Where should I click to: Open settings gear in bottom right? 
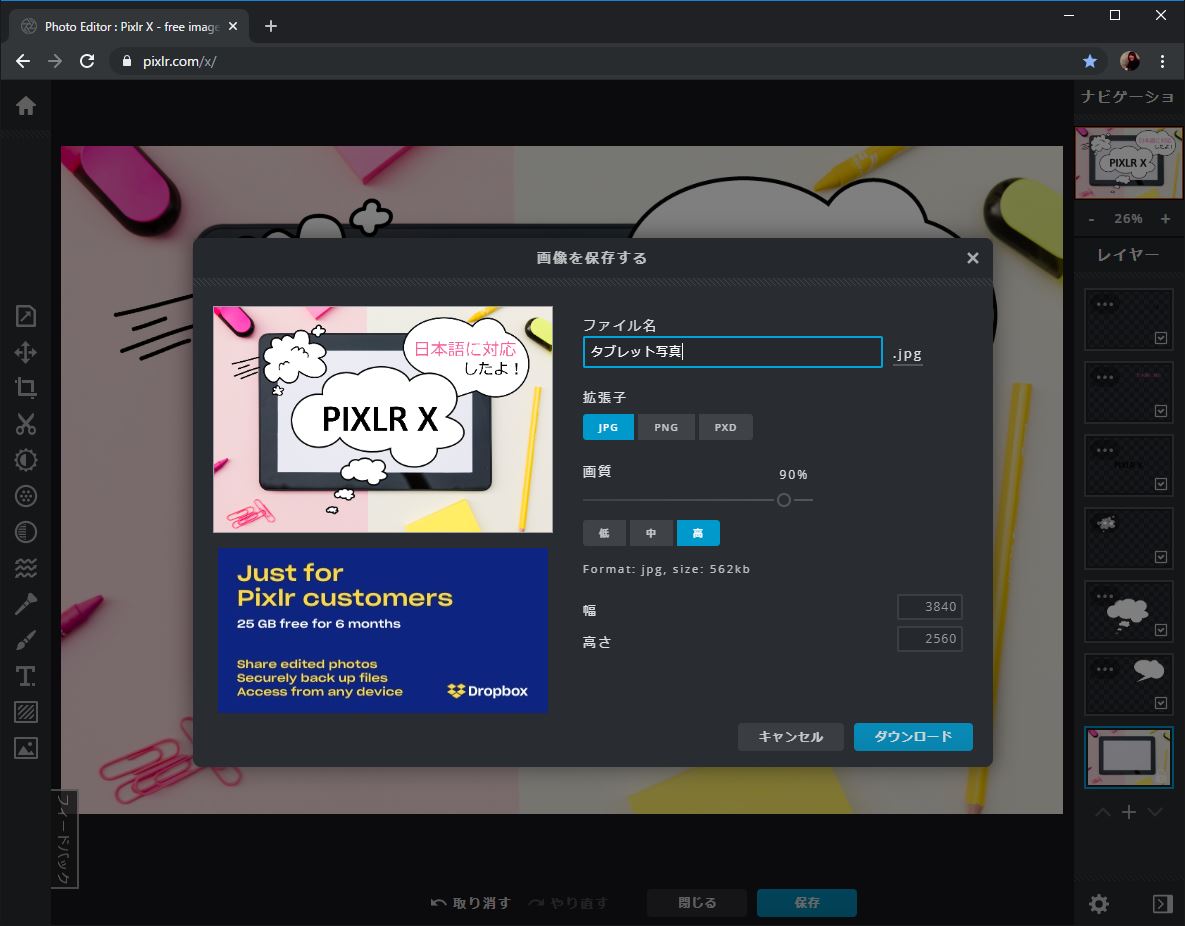(x=1099, y=903)
